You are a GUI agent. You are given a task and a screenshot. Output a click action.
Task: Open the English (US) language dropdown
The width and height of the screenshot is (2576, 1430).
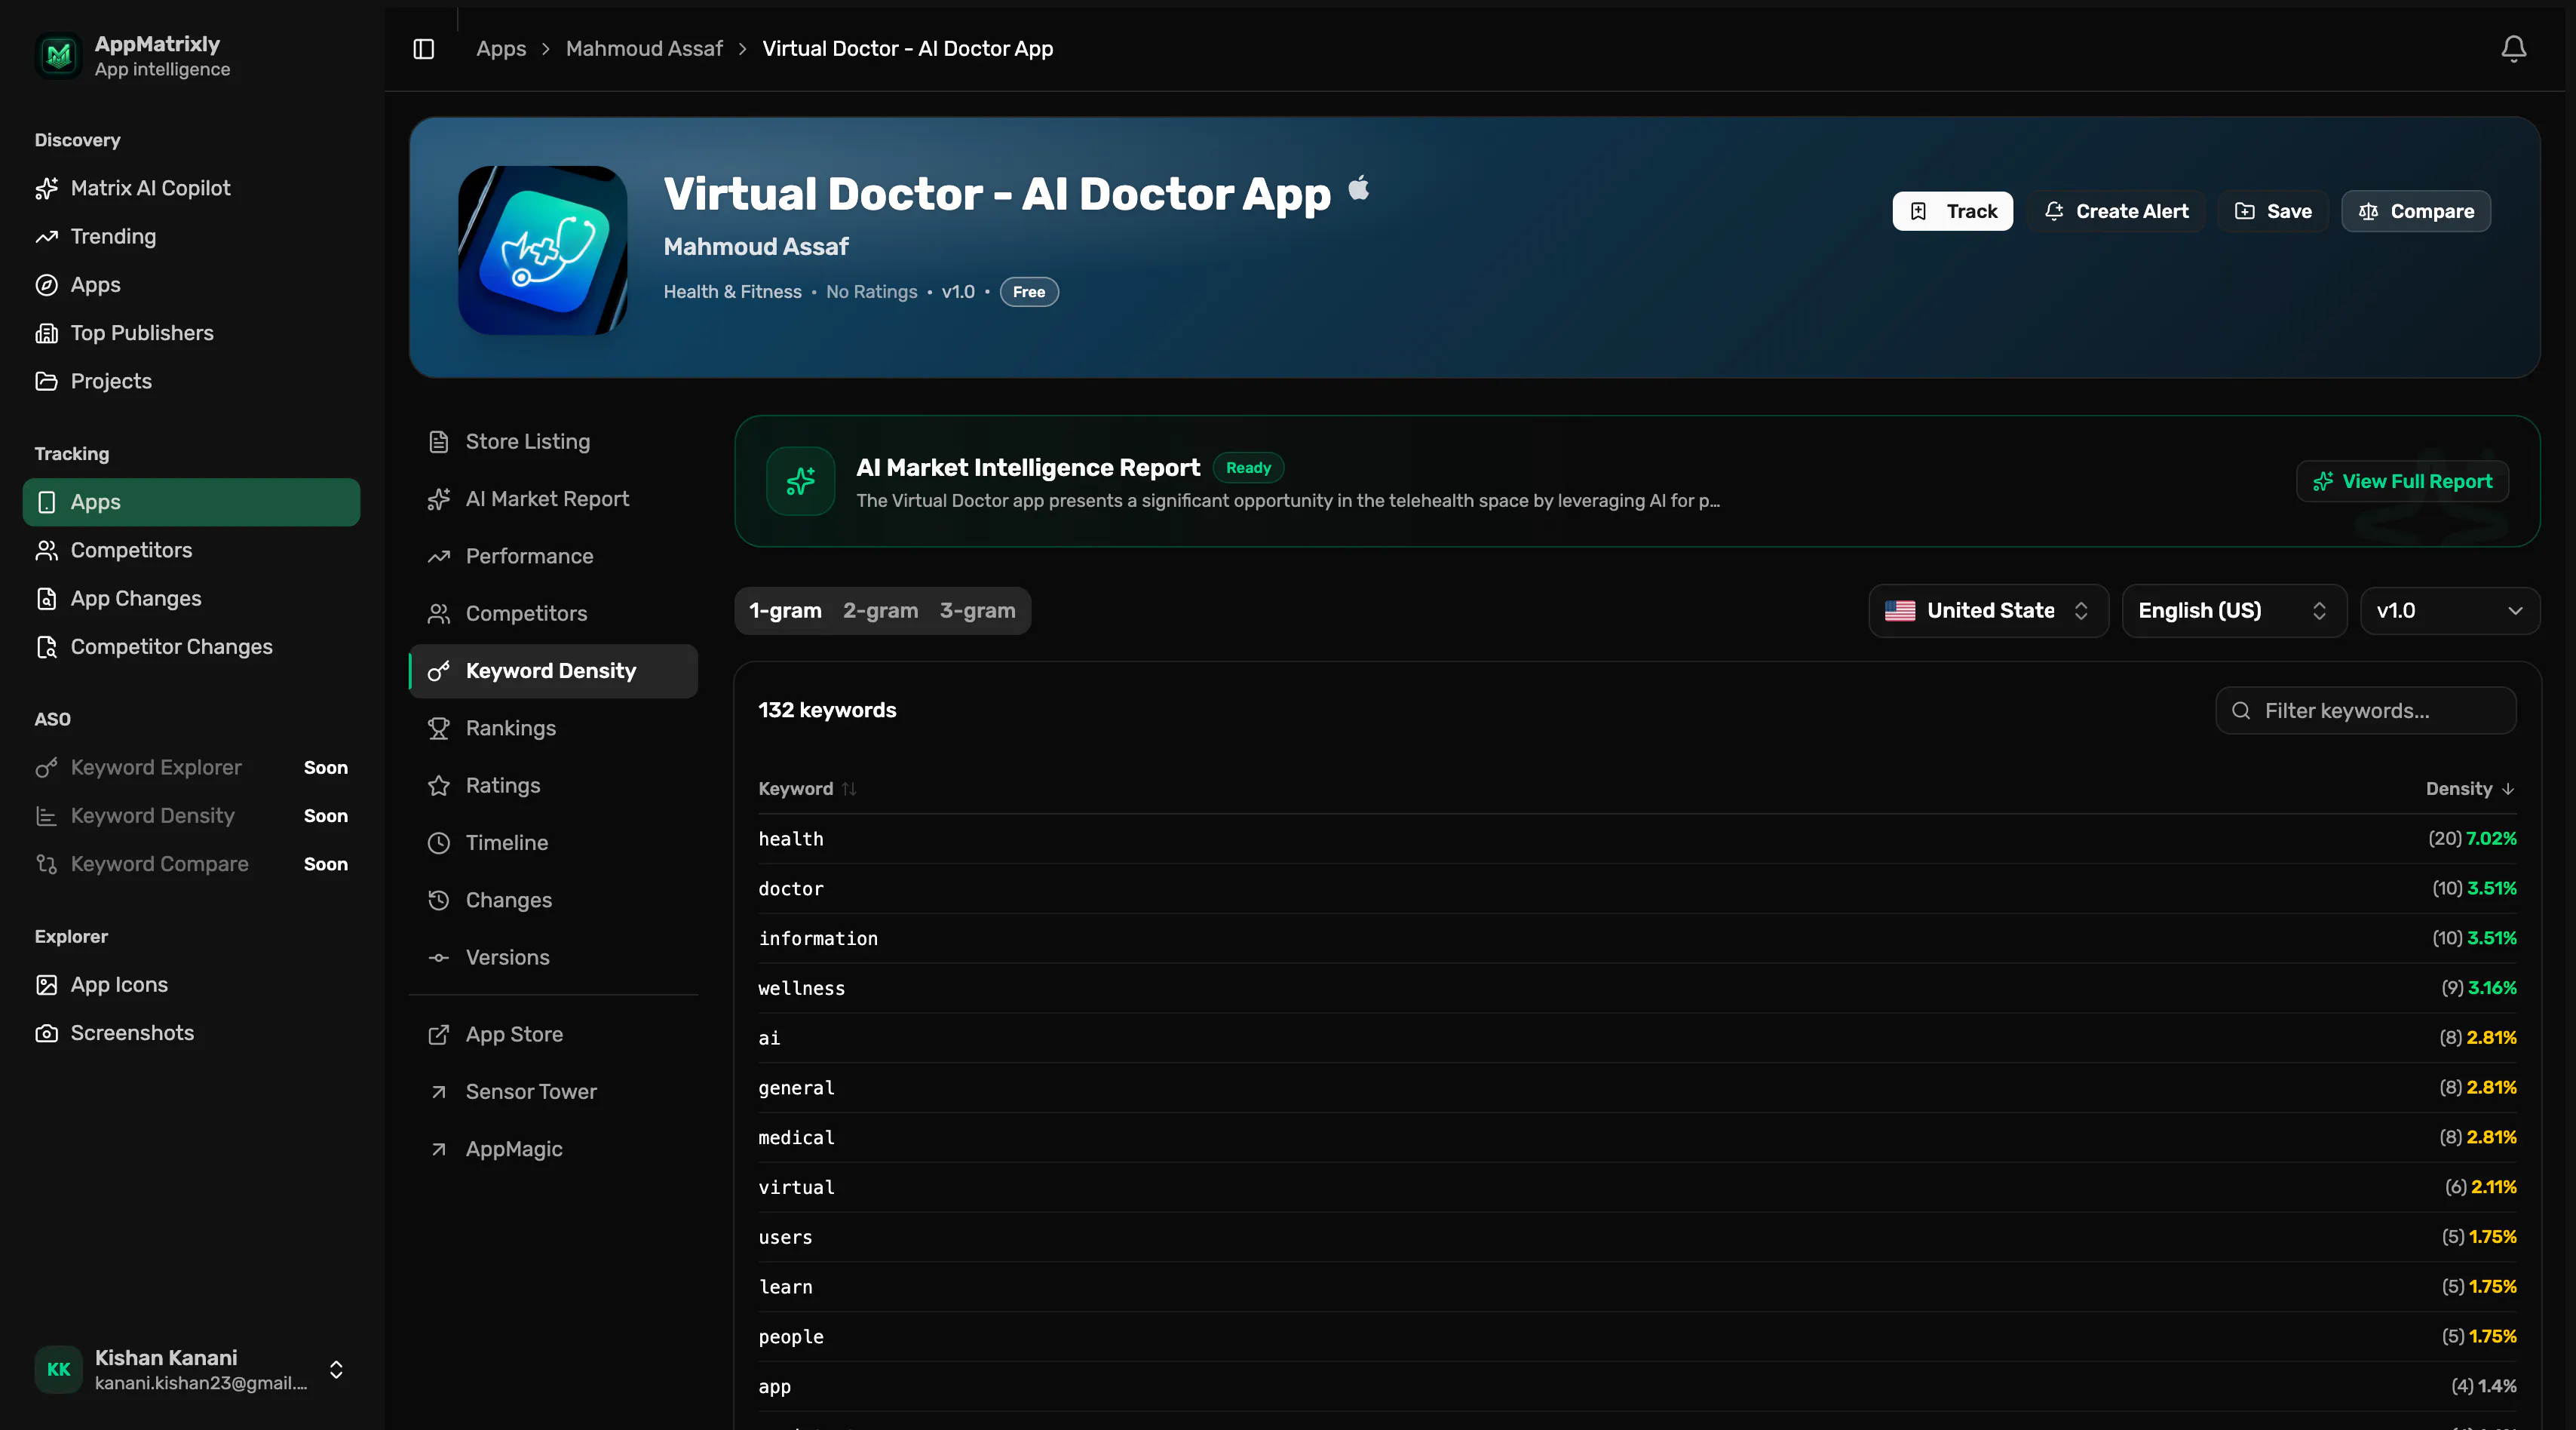(2234, 611)
